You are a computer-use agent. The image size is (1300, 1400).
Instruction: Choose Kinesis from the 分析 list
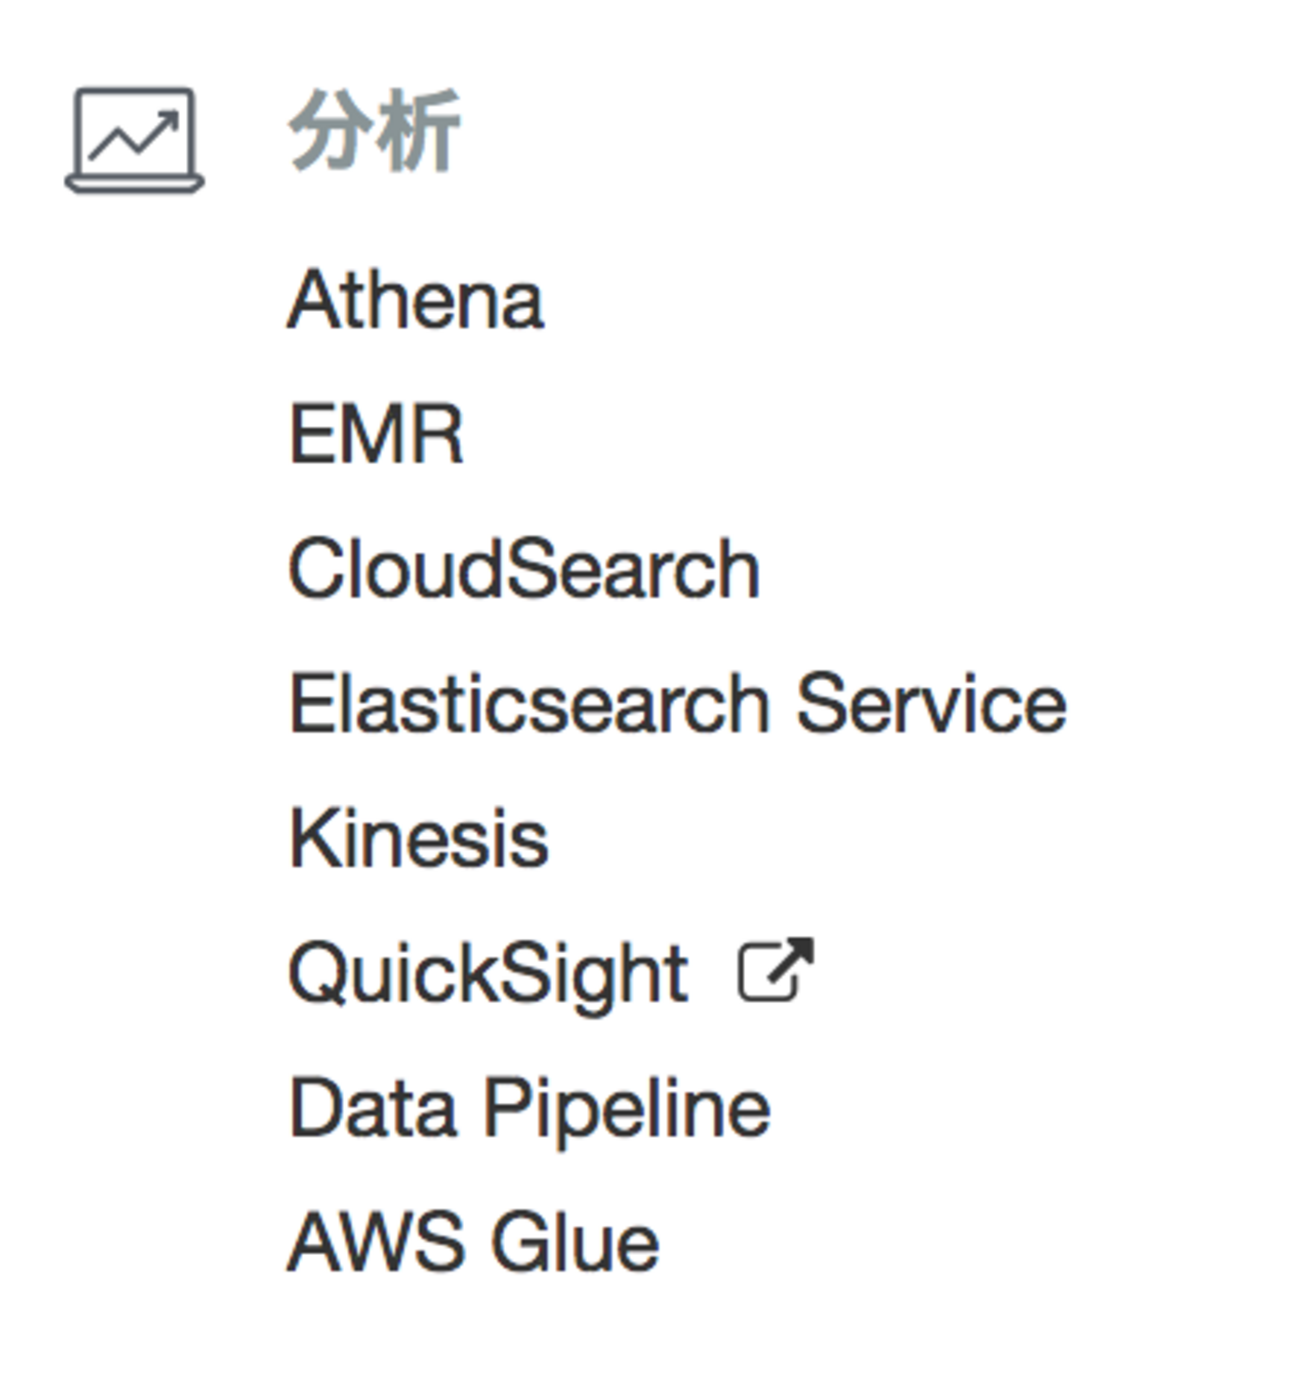pos(418,838)
